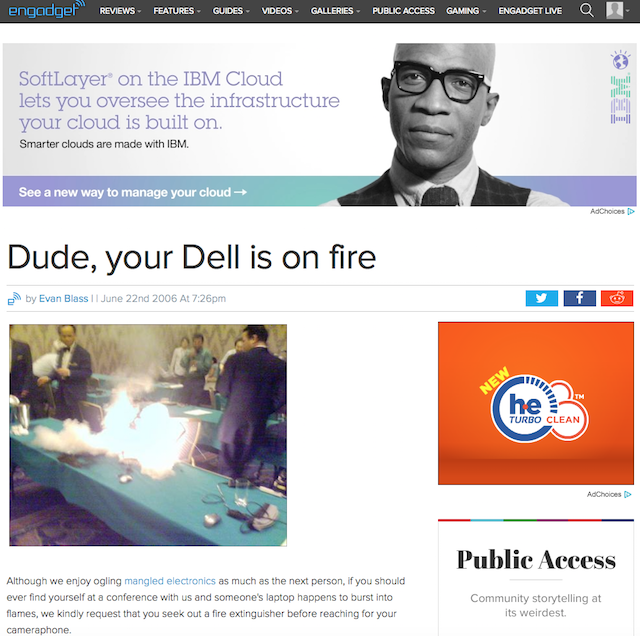Open author Evan Blass's page
Screen dimensions: 640x636
[63, 299]
